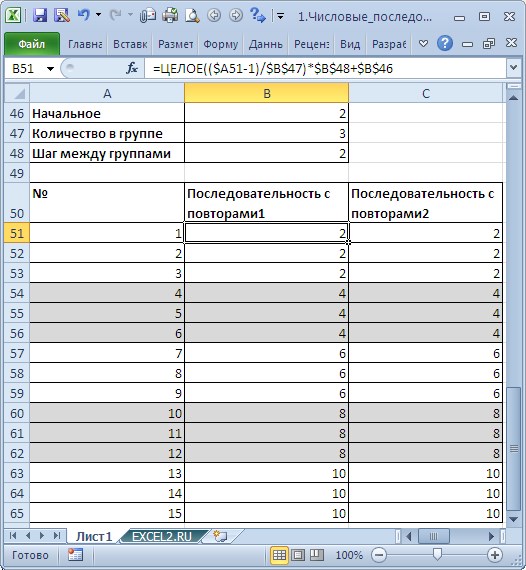The height and width of the screenshot is (570, 526).
Task: Click the Insert Function fx icon
Action: point(132,68)
